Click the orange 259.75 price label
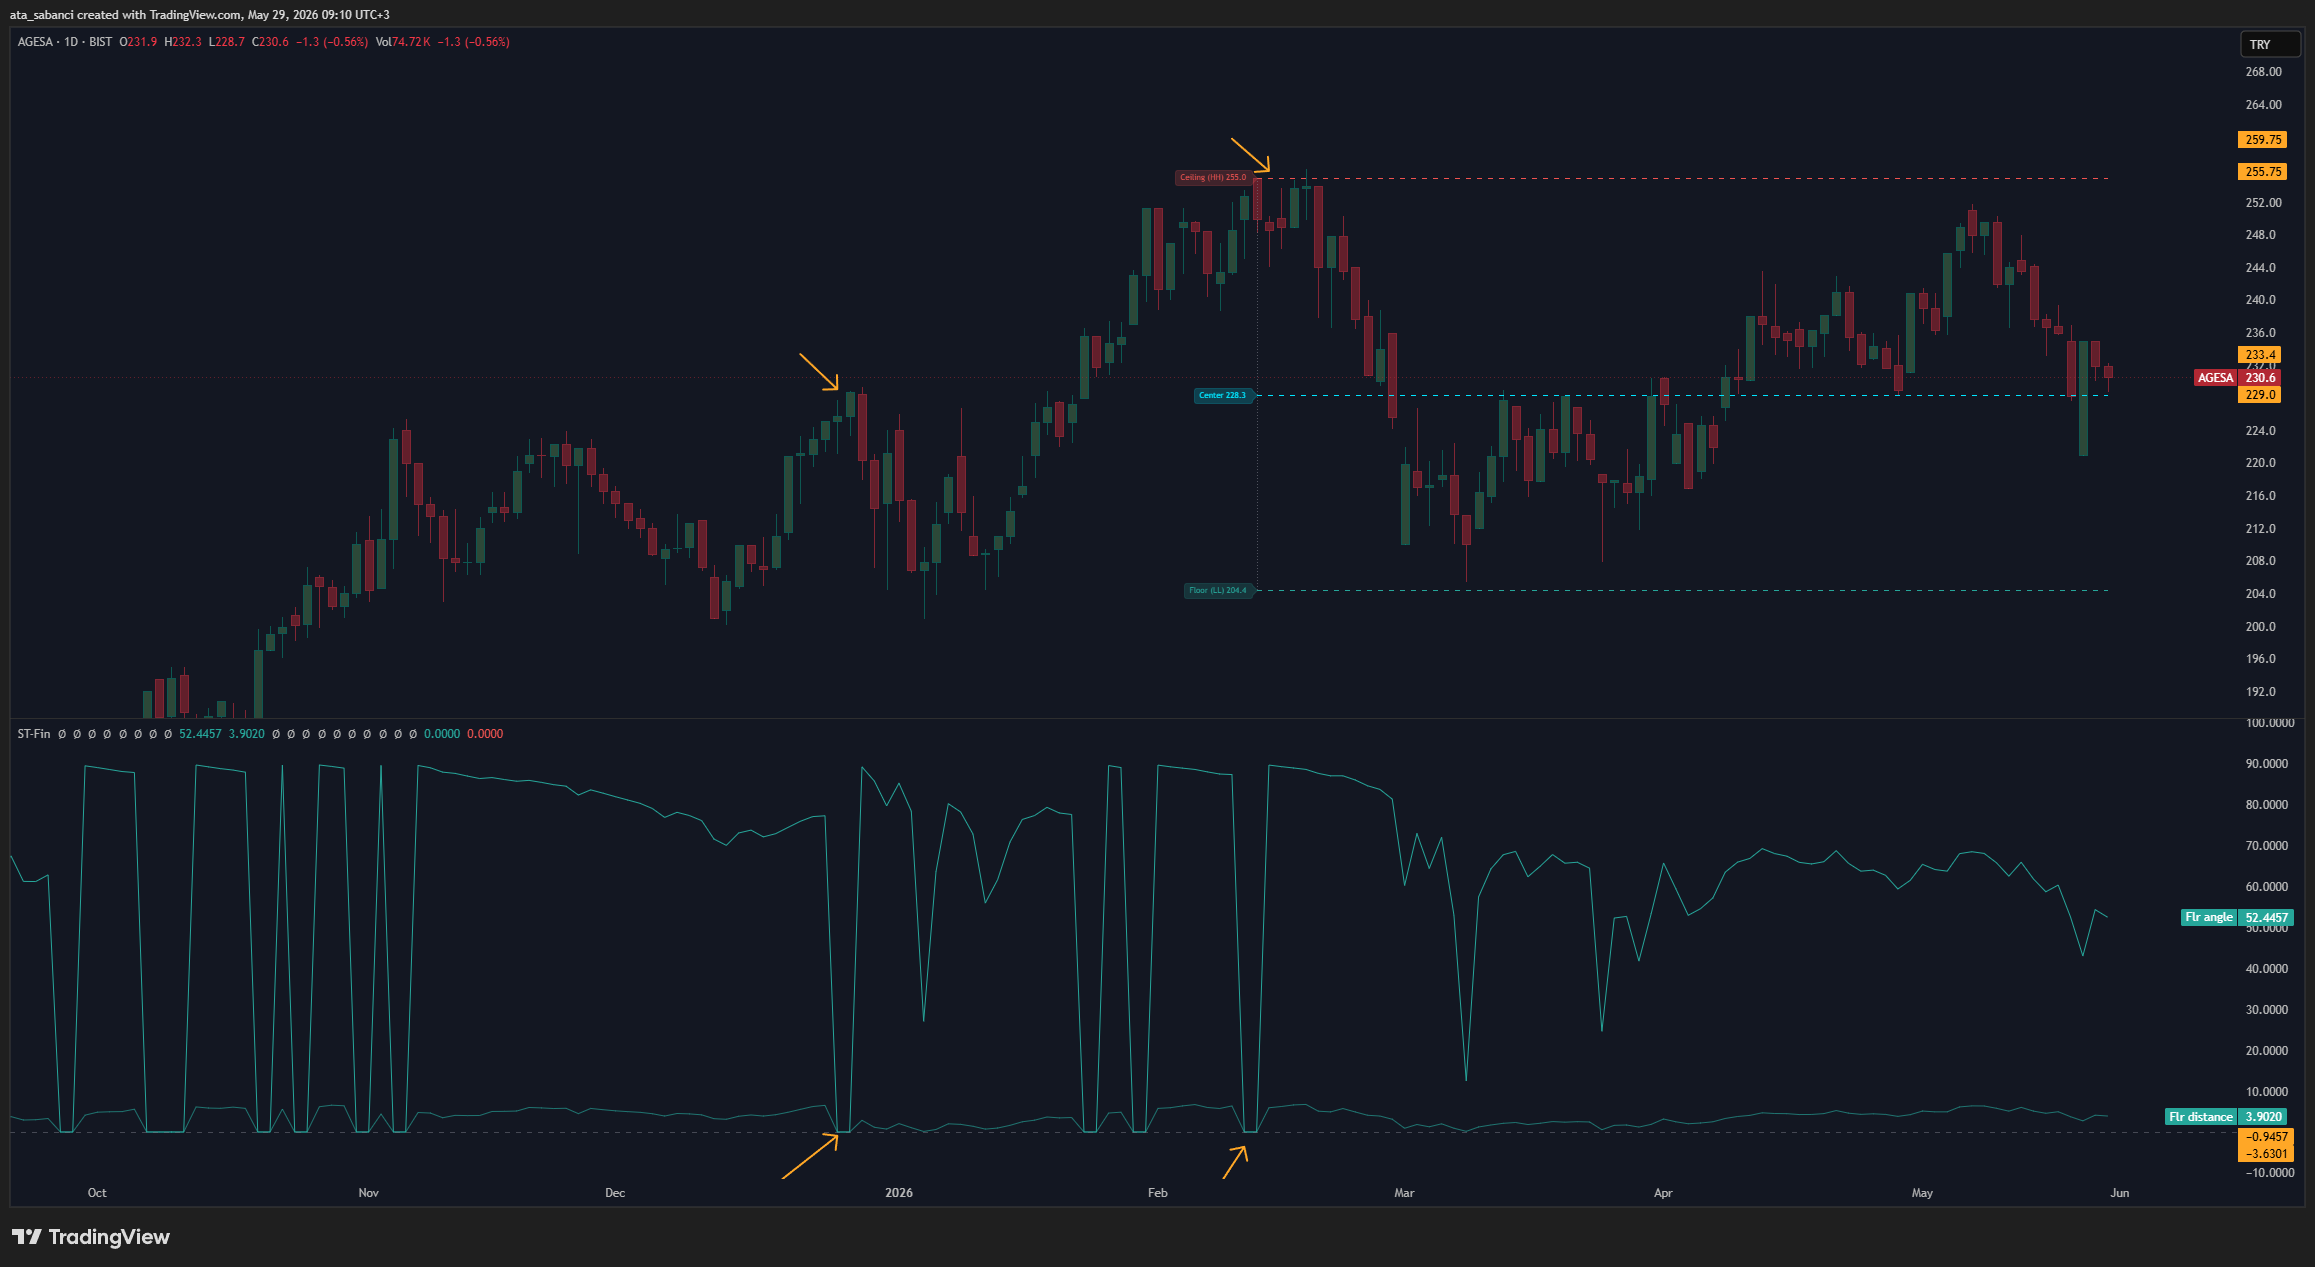Screen dimensions: 2315x1267 pos(2263,140)
